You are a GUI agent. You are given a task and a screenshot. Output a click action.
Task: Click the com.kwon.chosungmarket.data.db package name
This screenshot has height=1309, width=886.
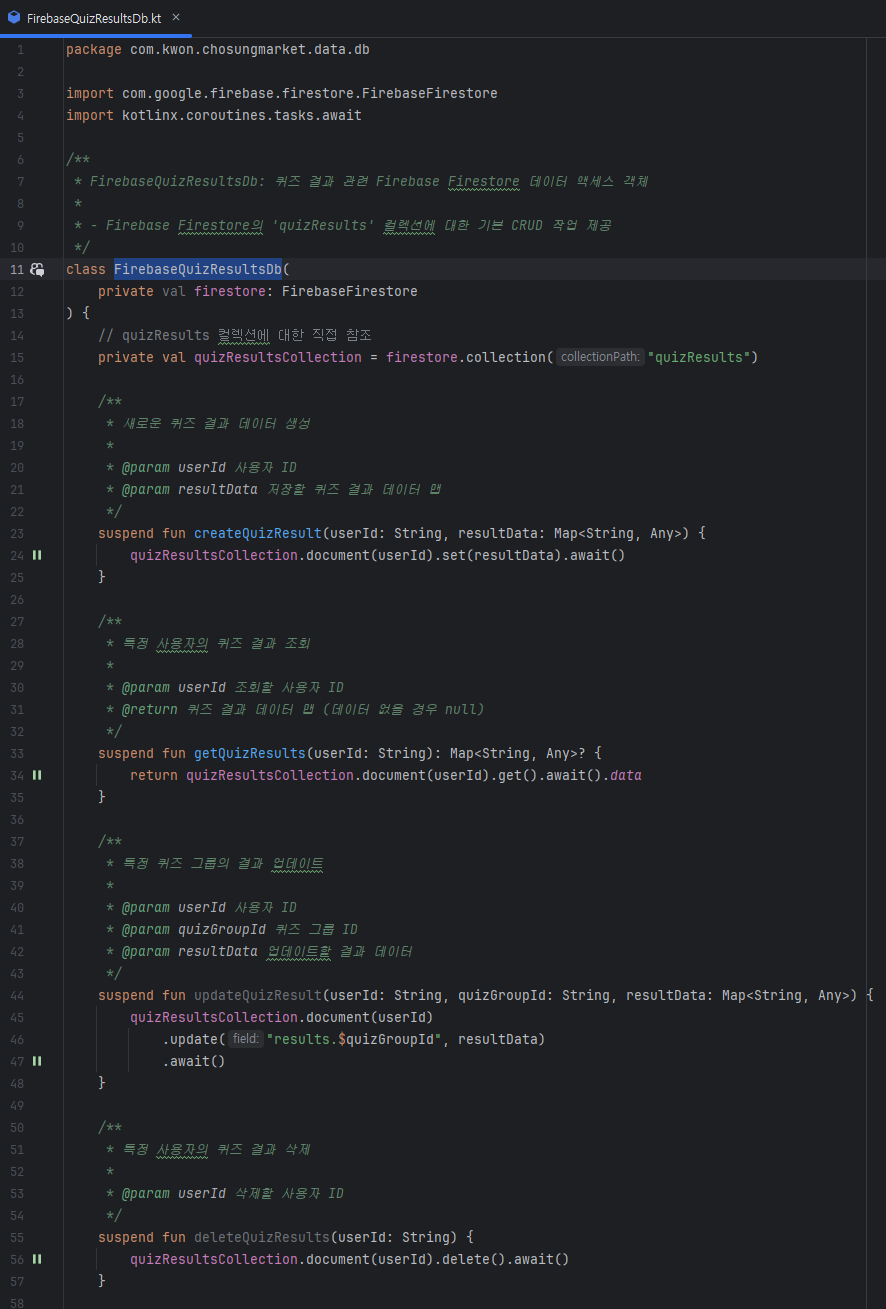[250, 49]
